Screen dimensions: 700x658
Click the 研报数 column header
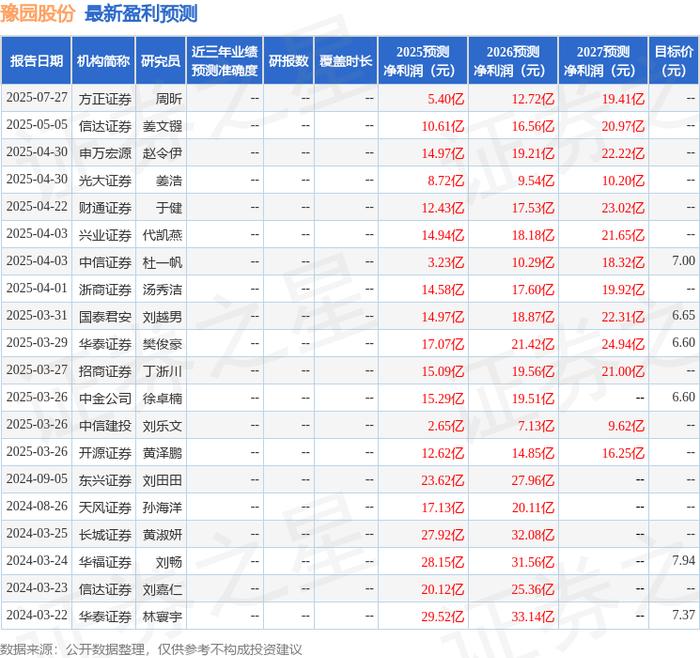[x=288, y=61]
